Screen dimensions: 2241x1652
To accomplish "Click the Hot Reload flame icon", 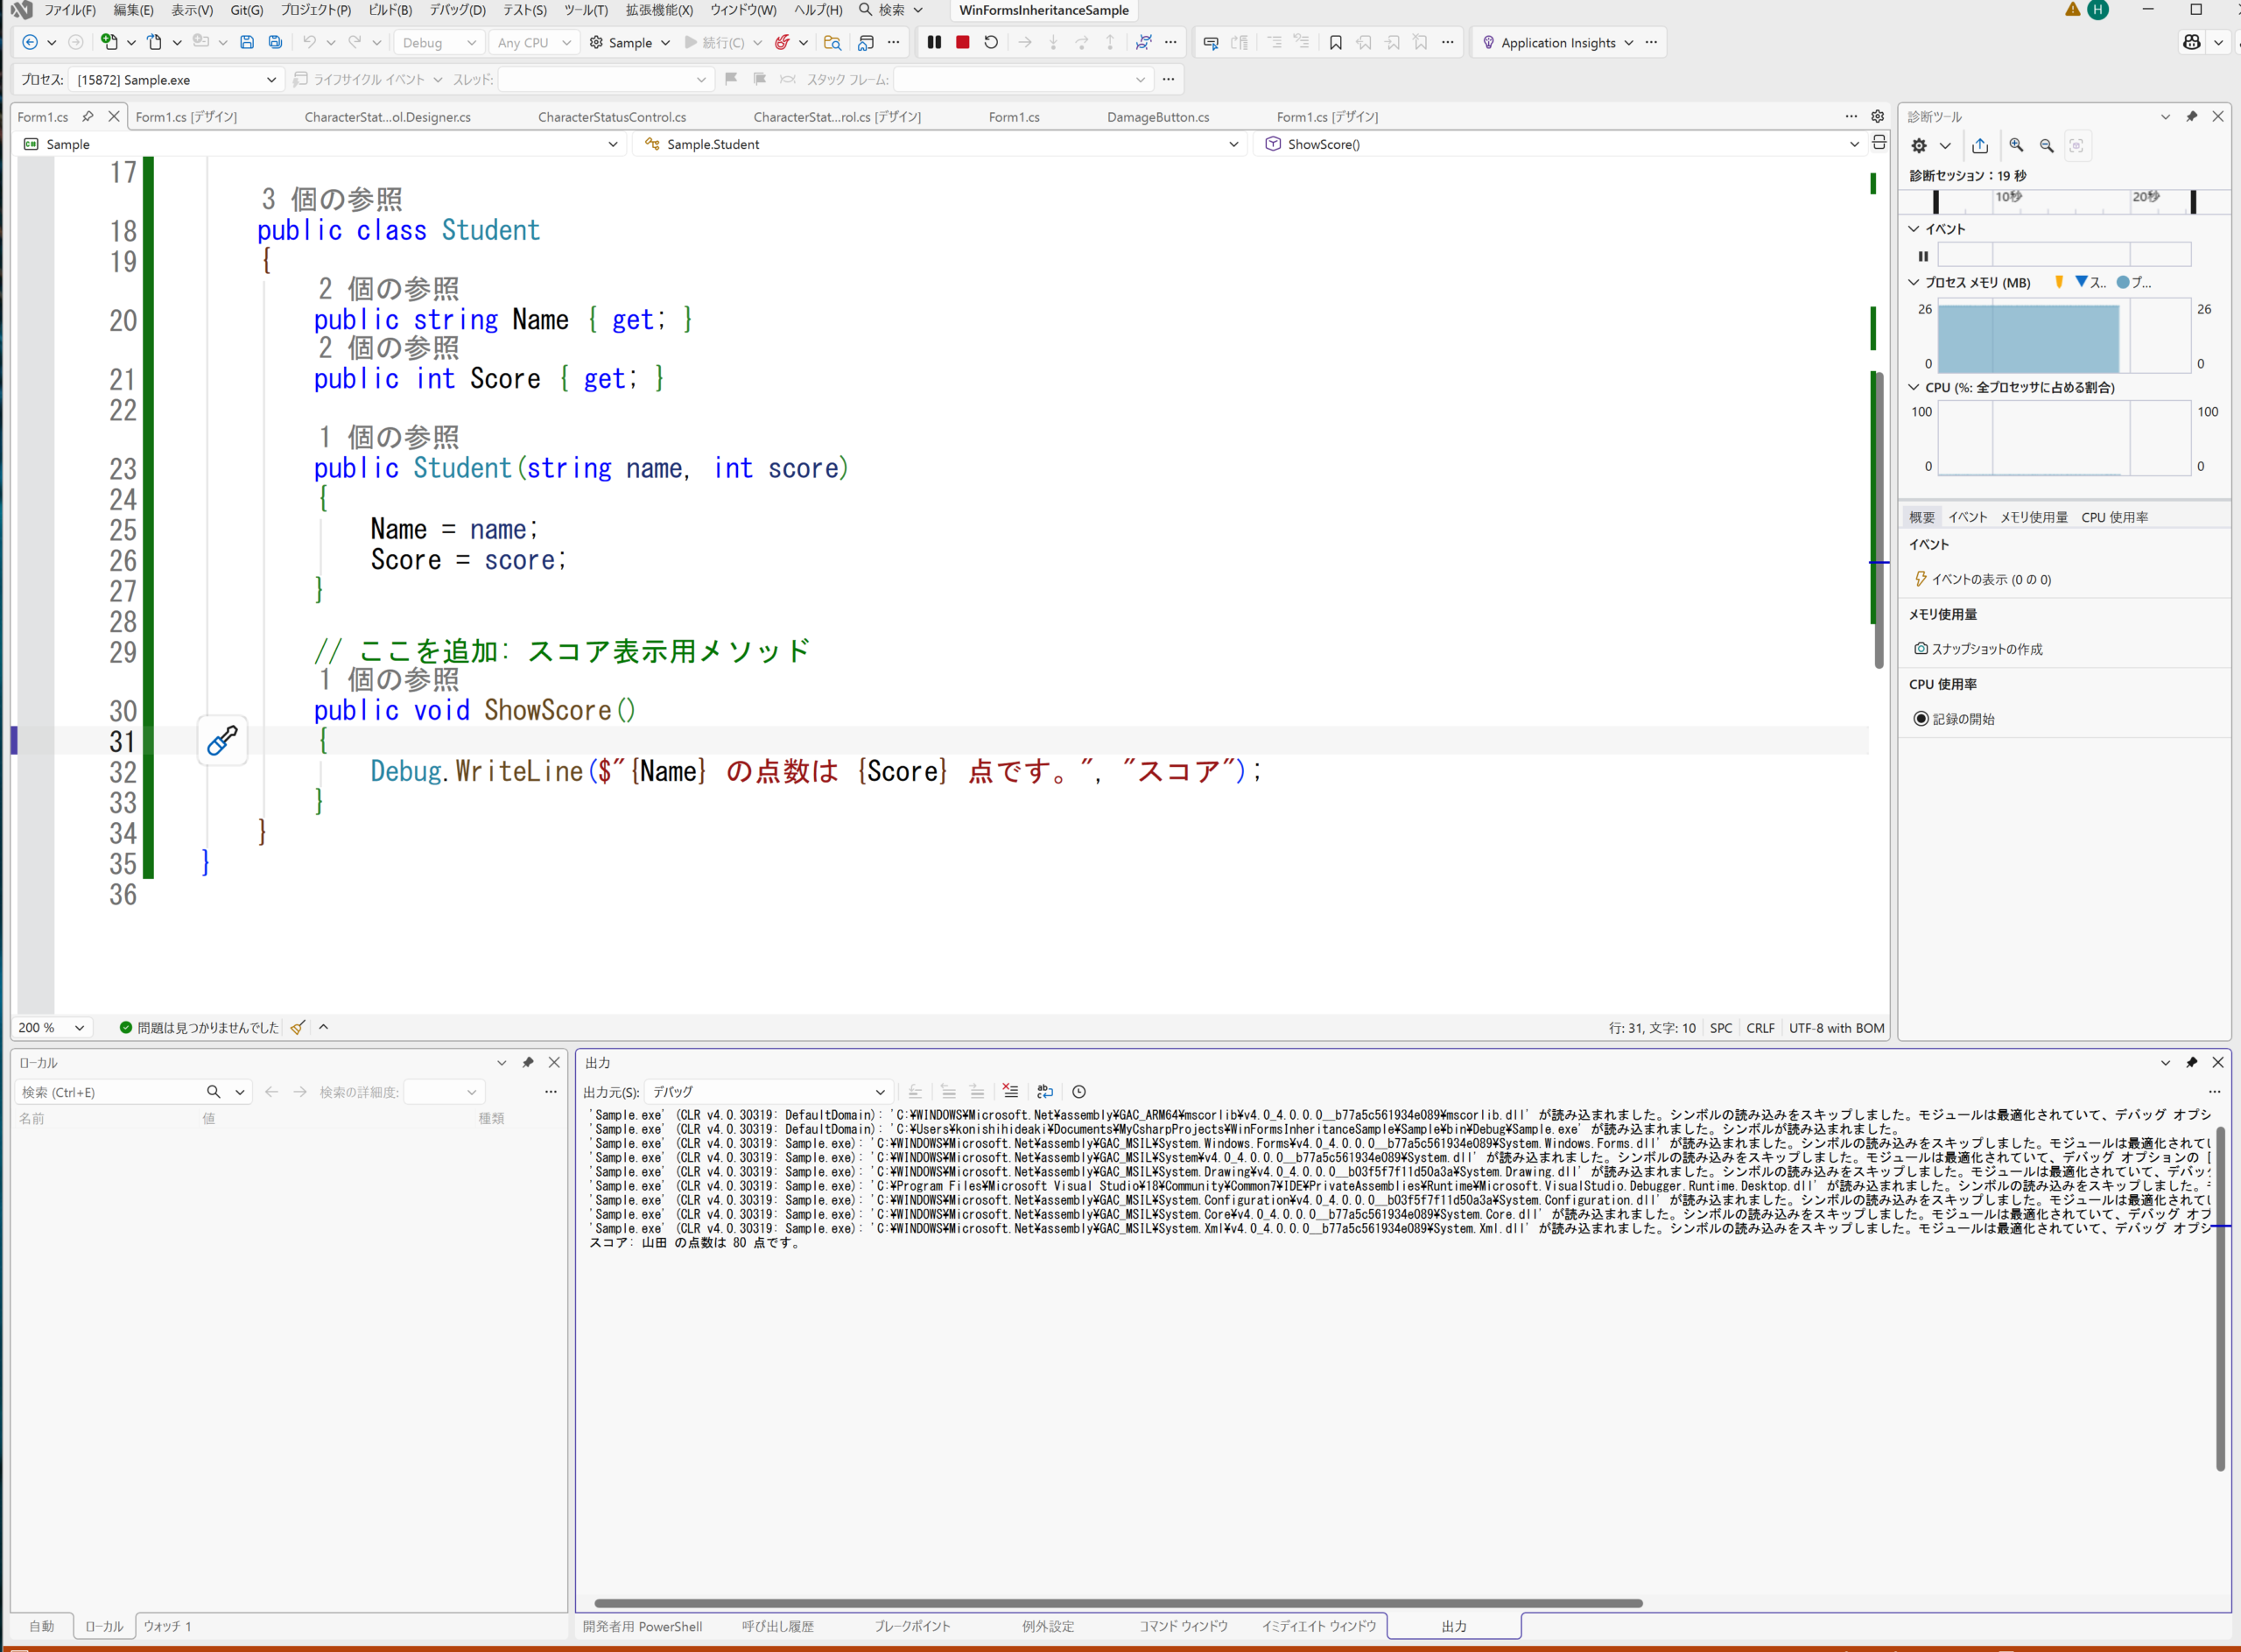I will pyautogui.click(x=782, y=42).
